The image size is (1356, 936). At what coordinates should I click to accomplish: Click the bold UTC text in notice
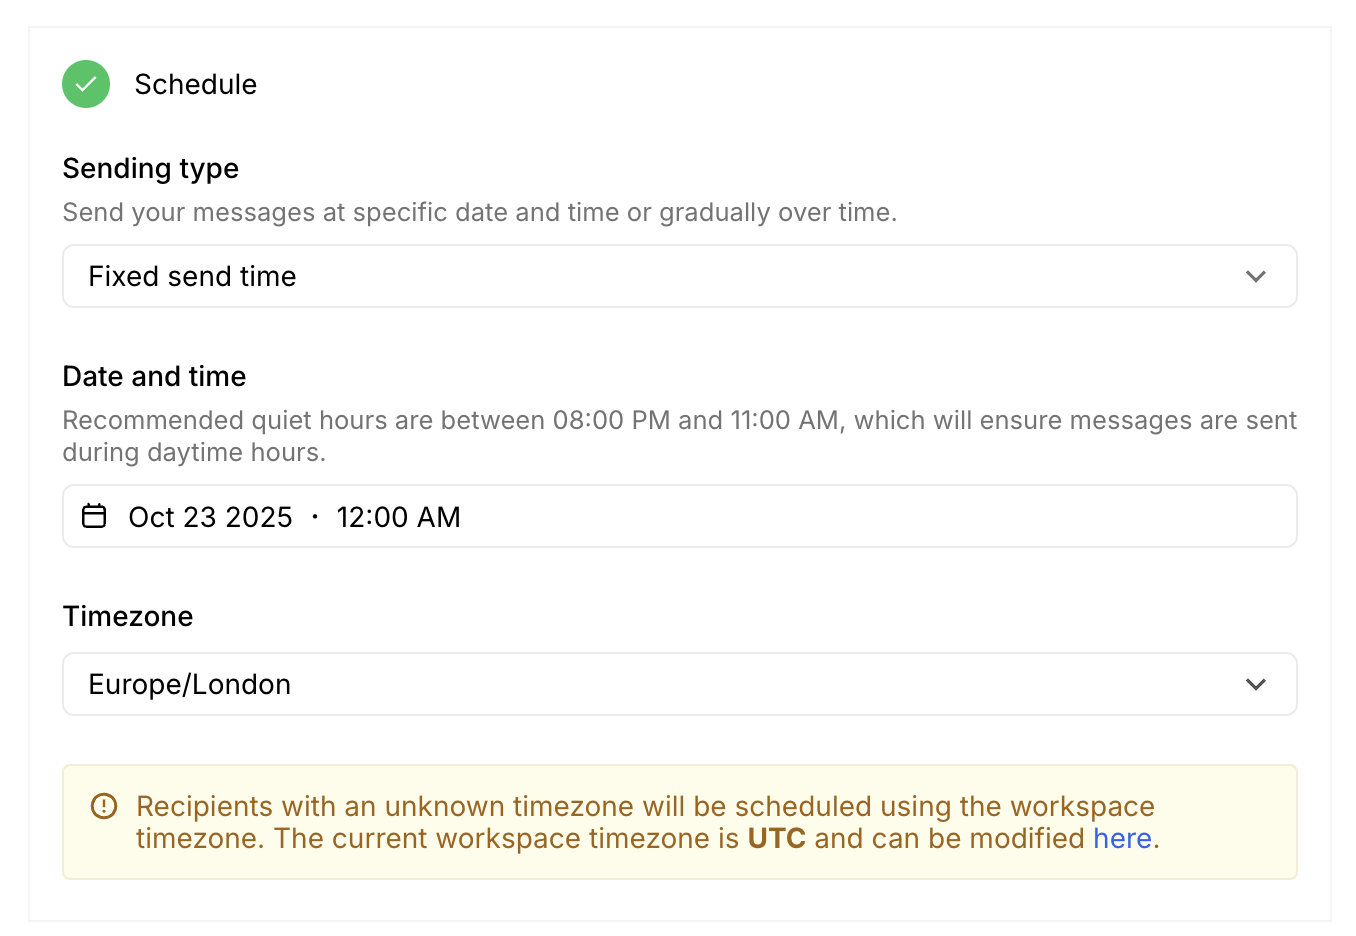tap(776, 838)
